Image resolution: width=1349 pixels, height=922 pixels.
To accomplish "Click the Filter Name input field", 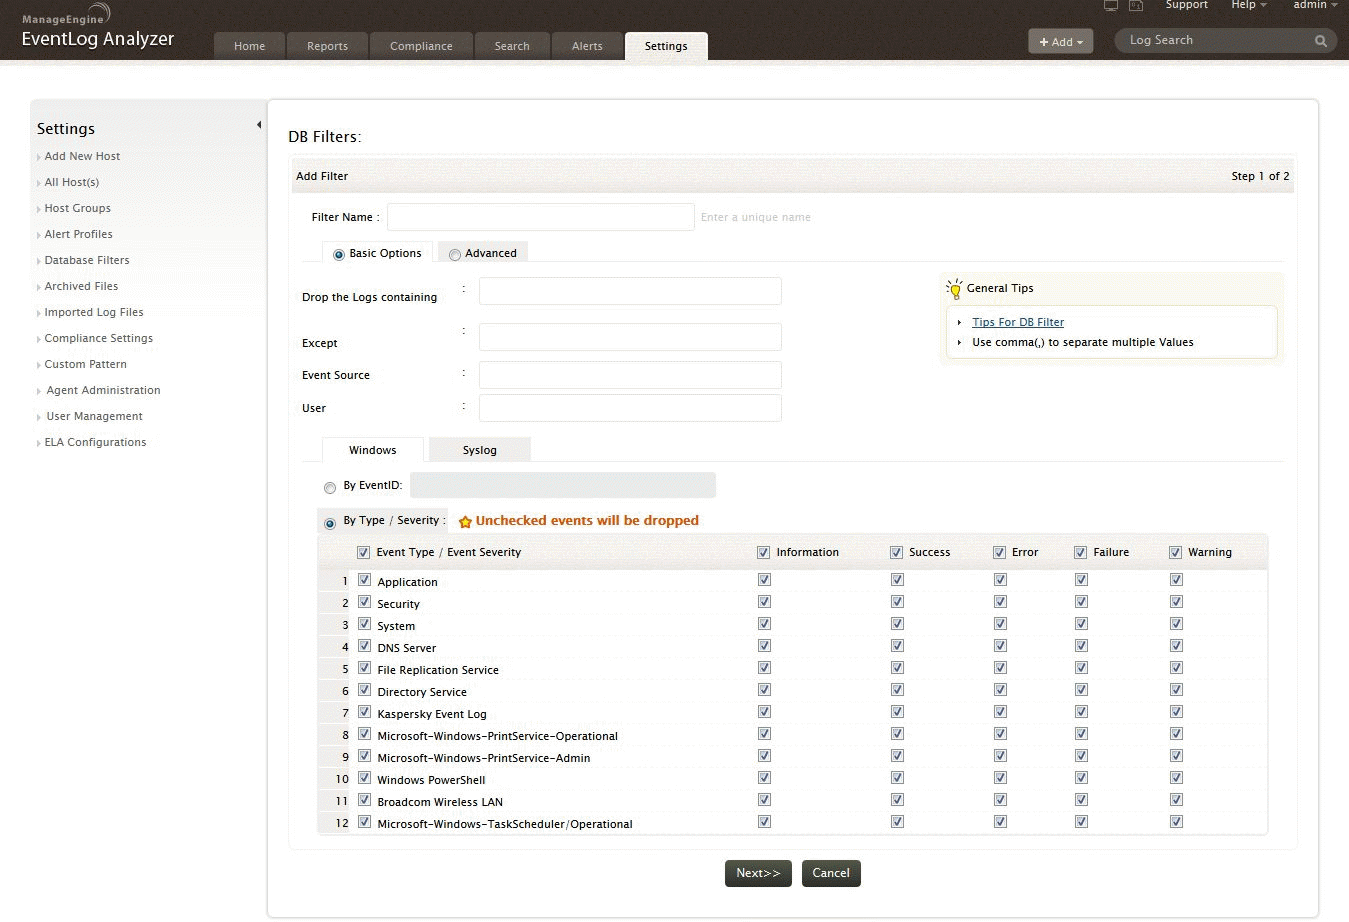I will (x=540, y=217).
